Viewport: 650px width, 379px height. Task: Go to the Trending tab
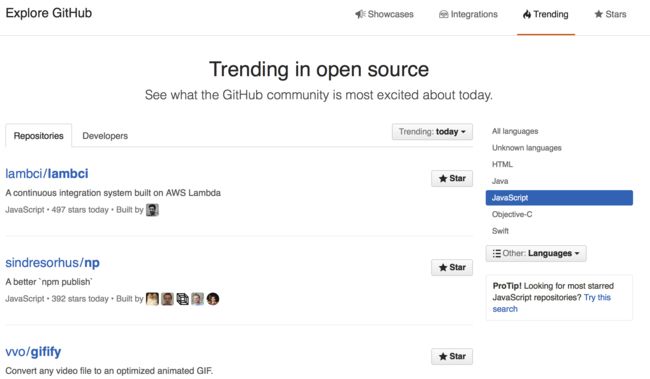(546, 14)
